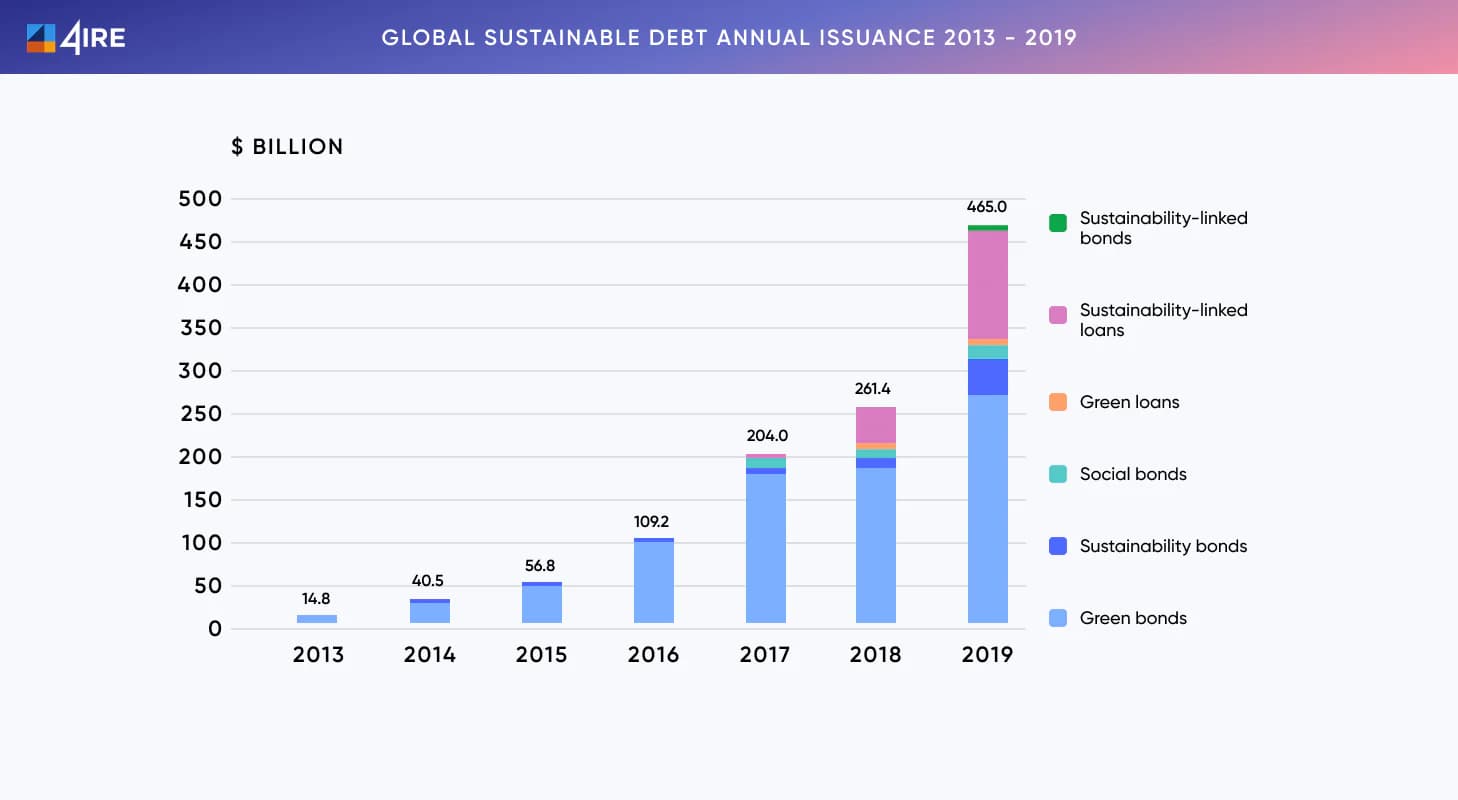
Task: Click the '2014' x-axis label
Action: click(x=430, y=655)
